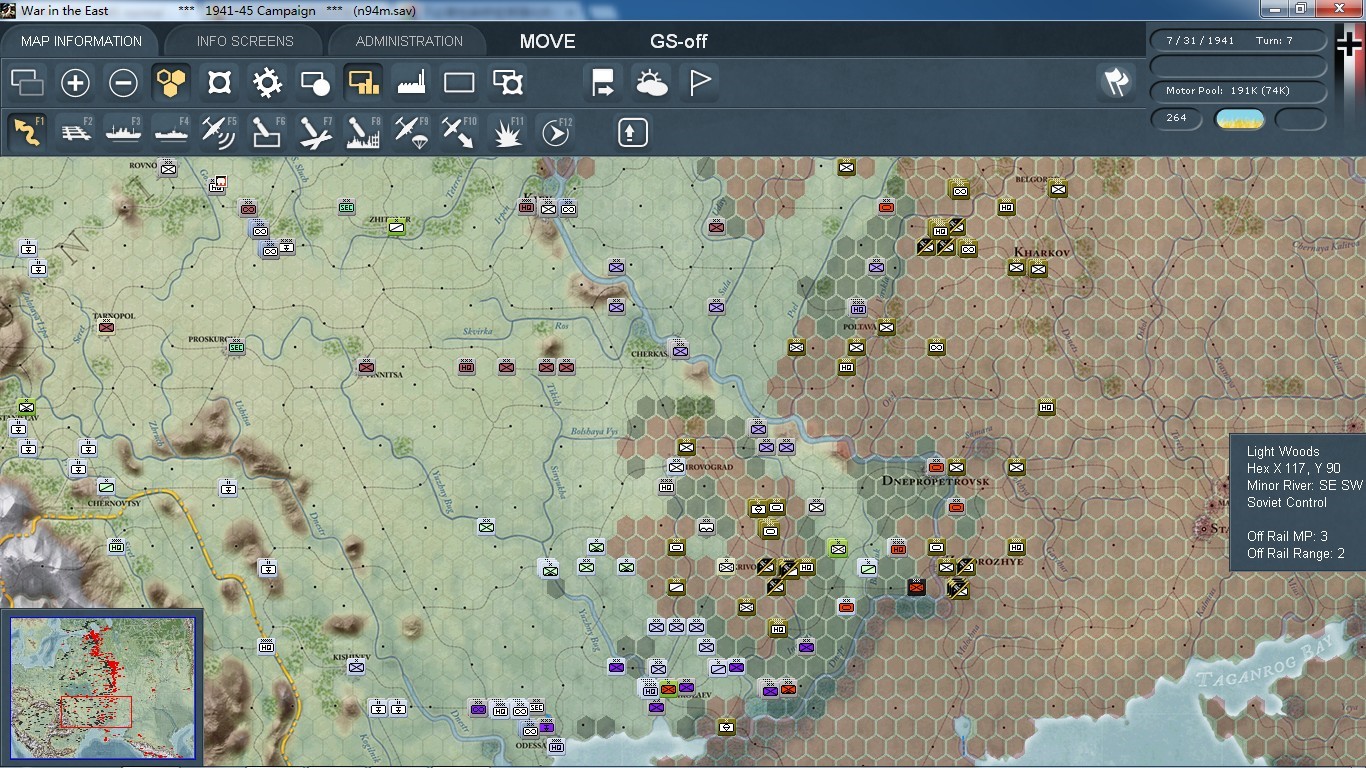
Task: Zoom out with the minus icon
Action: pos(123,83)
